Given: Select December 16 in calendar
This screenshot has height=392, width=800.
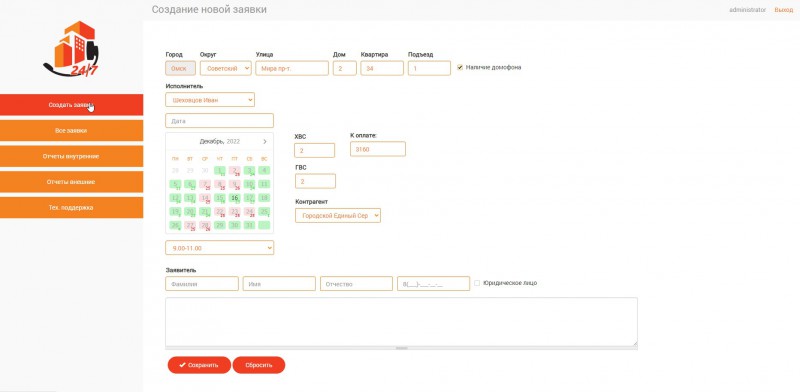Looking at the screenshot, I should coord(235,198).
